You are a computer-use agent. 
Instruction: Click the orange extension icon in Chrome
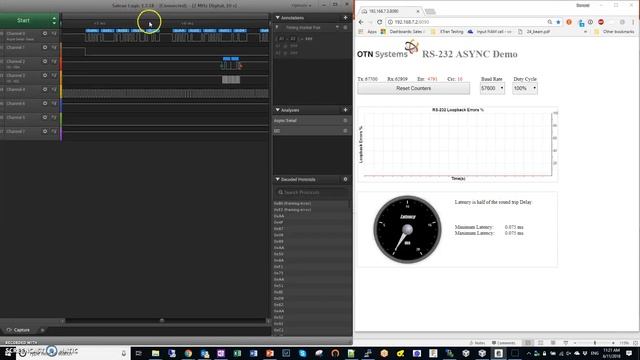(569, 22)
